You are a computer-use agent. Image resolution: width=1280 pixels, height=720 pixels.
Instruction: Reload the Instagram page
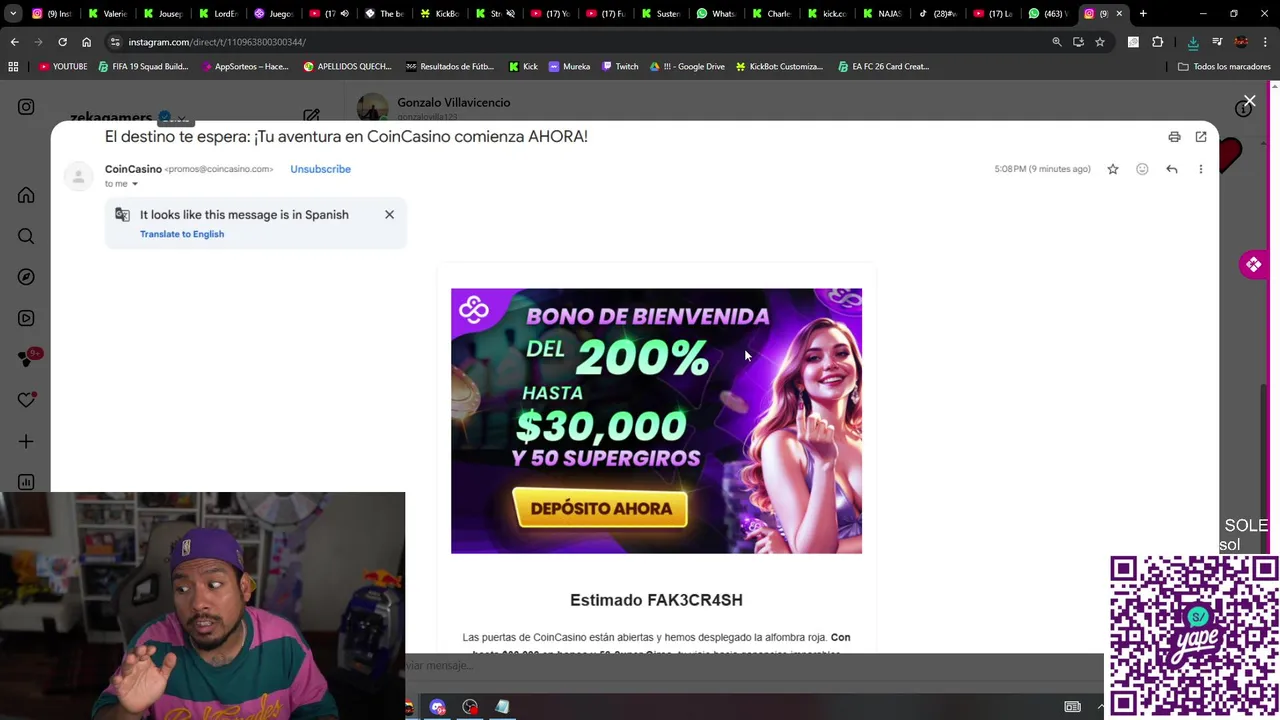pos(62,42)
